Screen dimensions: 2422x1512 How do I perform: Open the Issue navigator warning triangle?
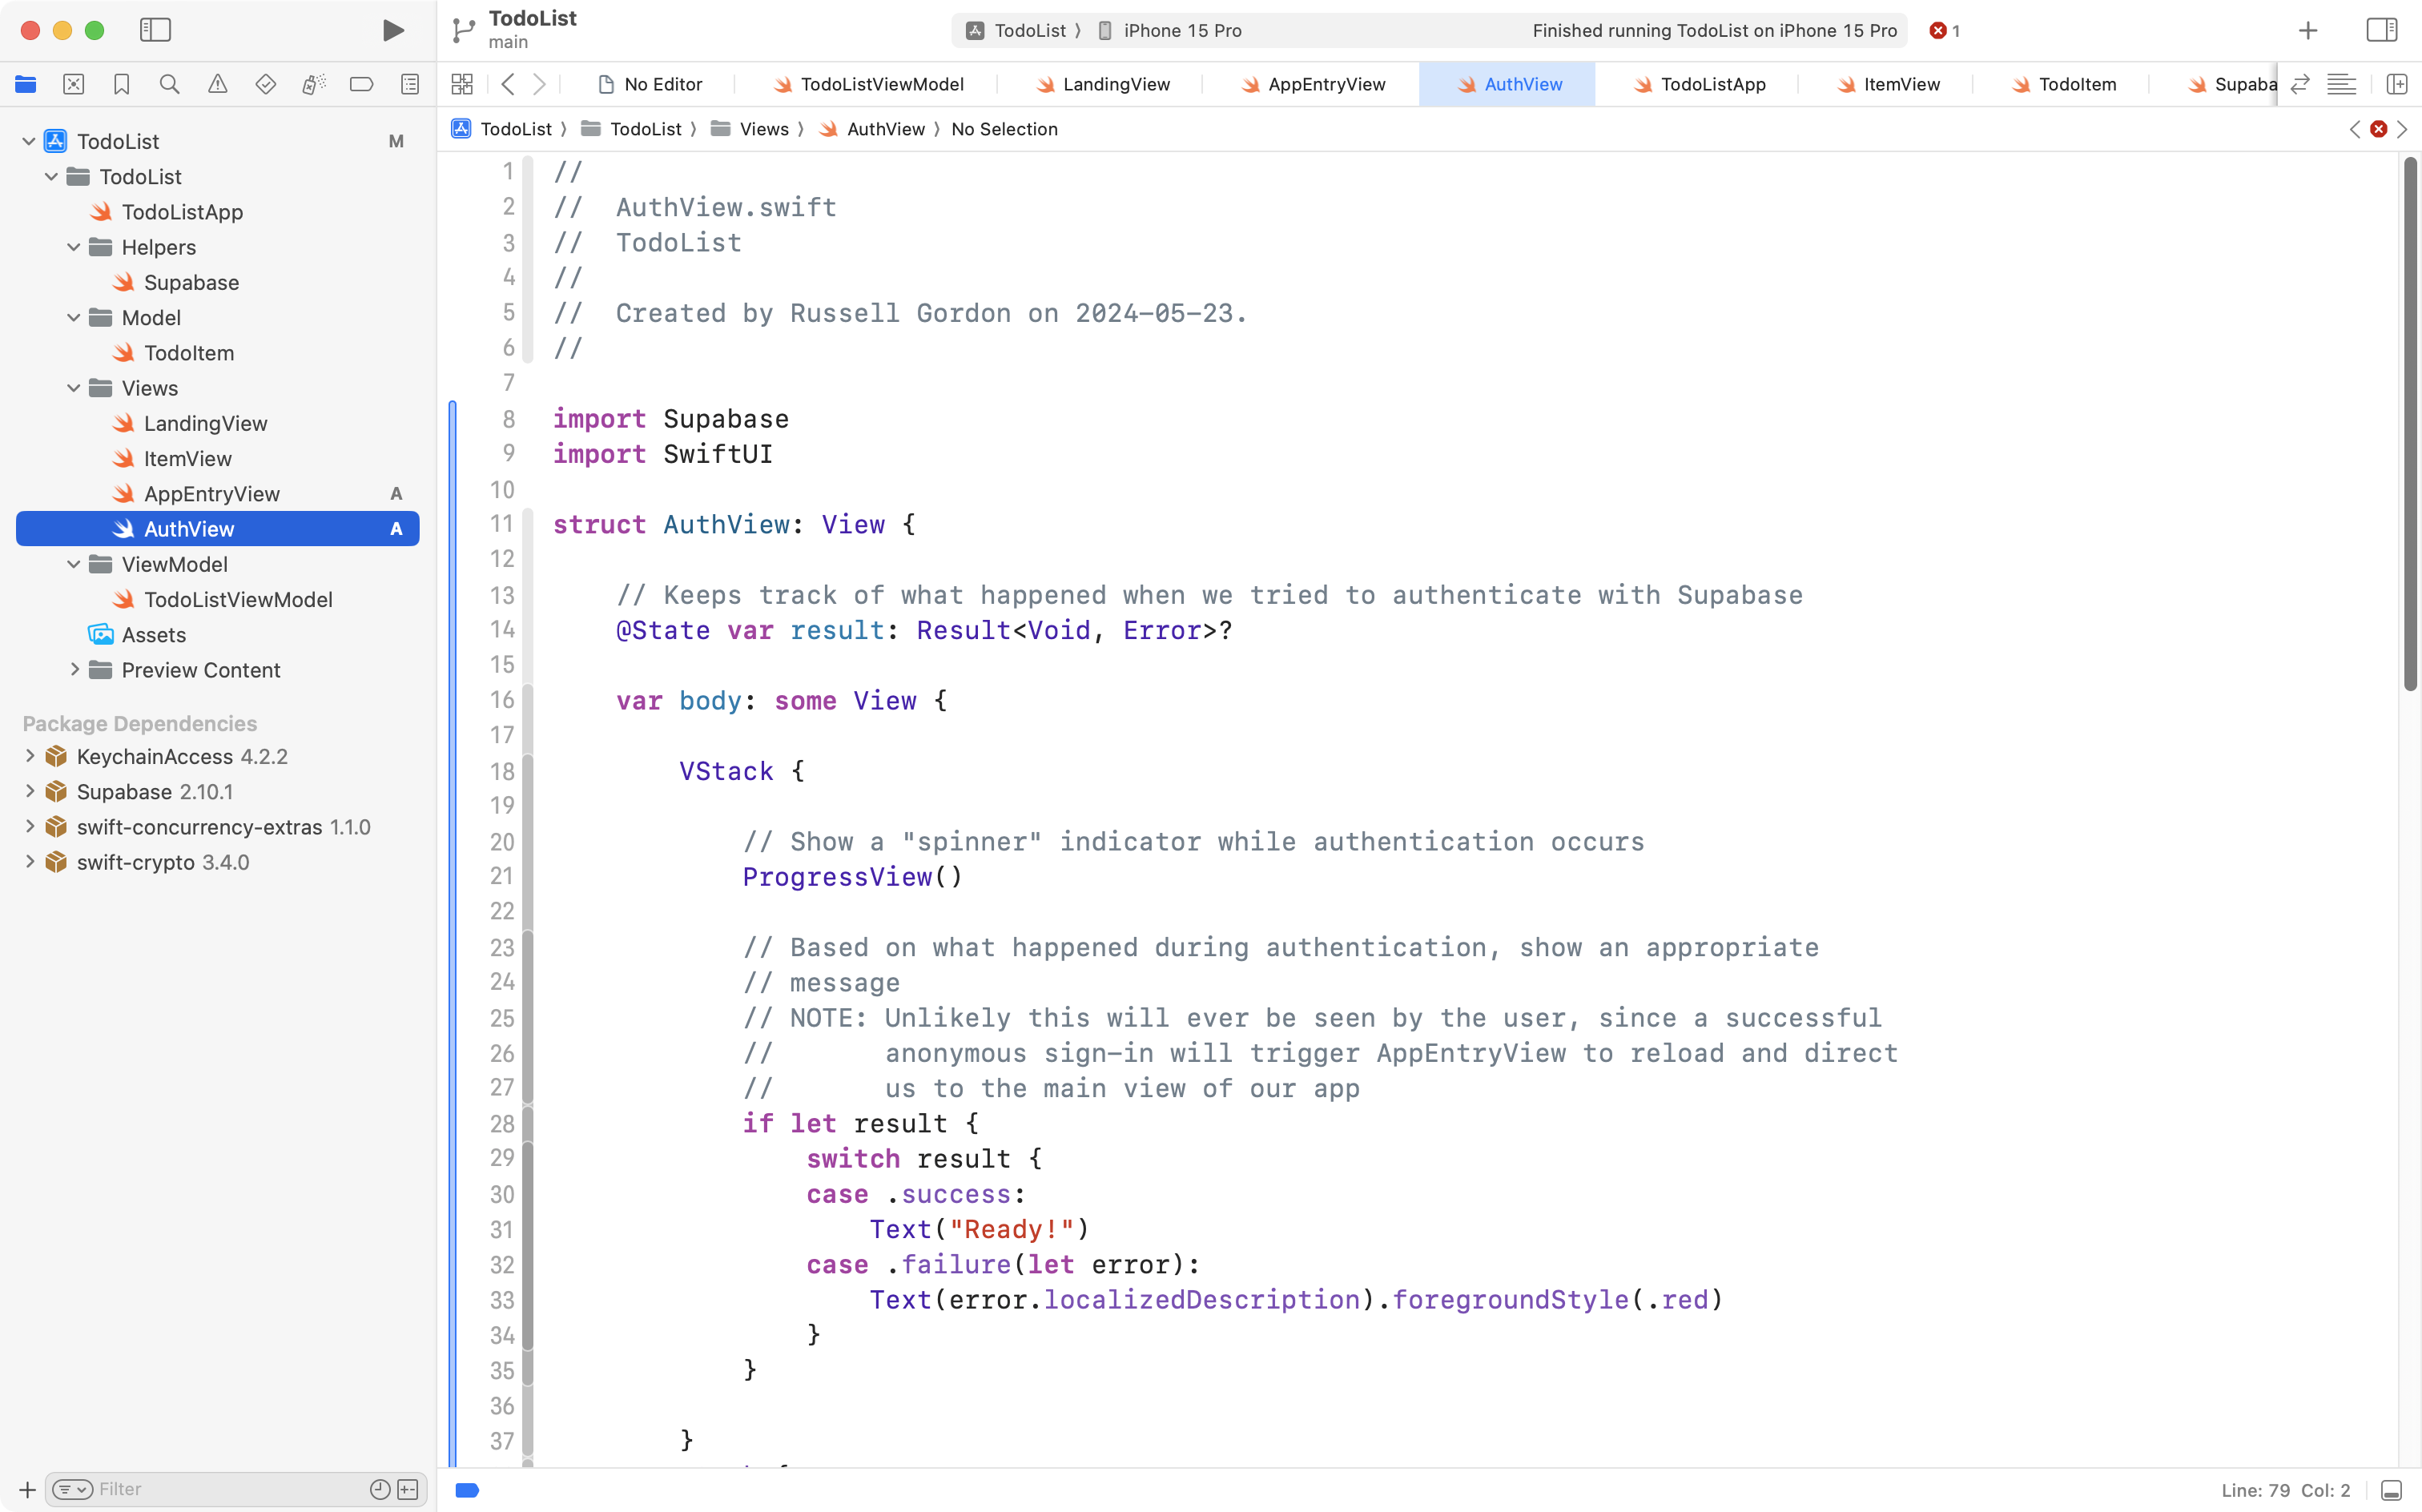217,84
